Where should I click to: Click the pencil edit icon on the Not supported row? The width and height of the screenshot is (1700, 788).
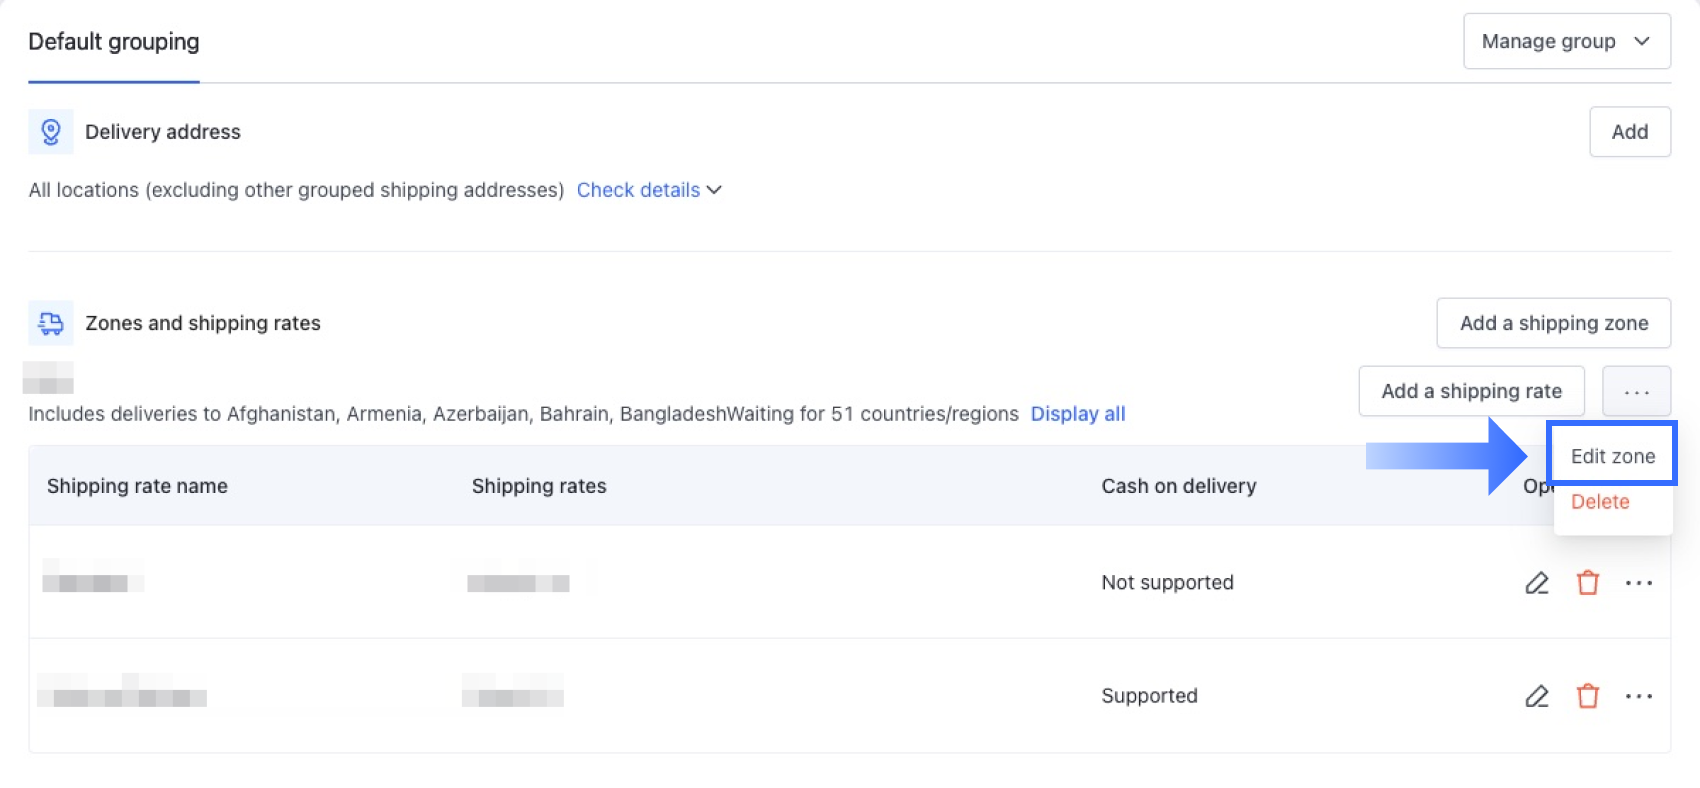[1537, 582]
